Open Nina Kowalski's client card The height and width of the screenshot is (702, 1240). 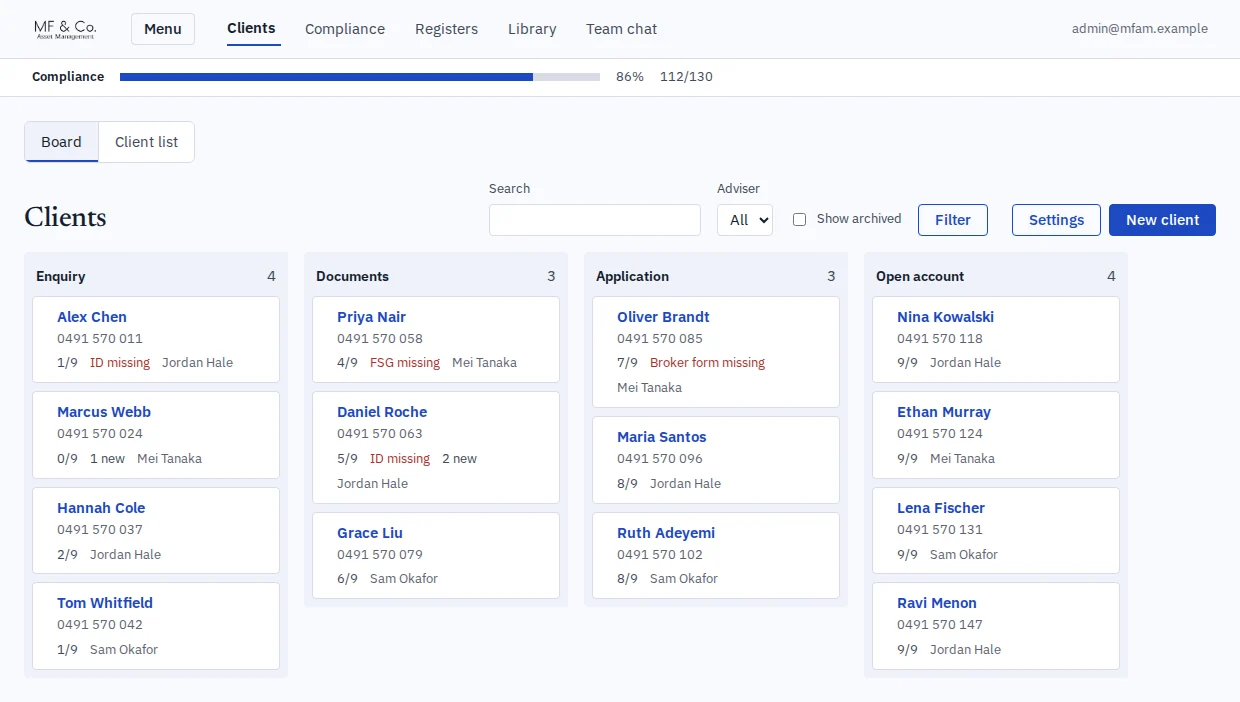(x=996, y=339)
